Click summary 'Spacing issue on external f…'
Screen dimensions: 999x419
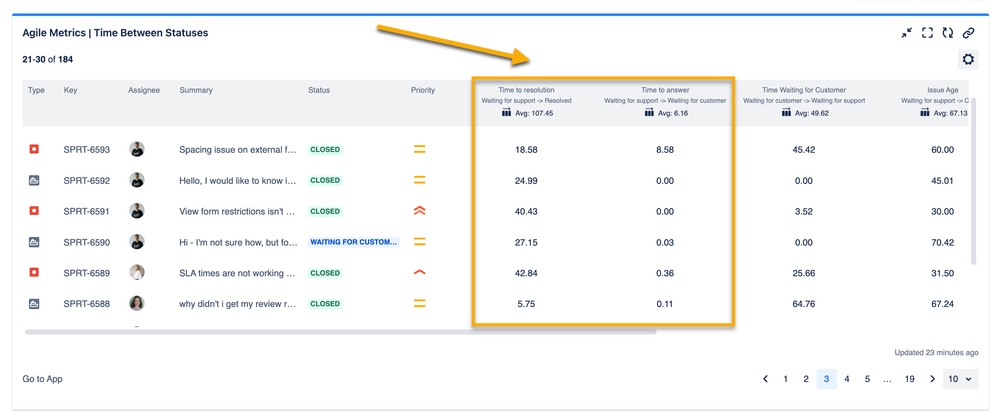(238, 150)
